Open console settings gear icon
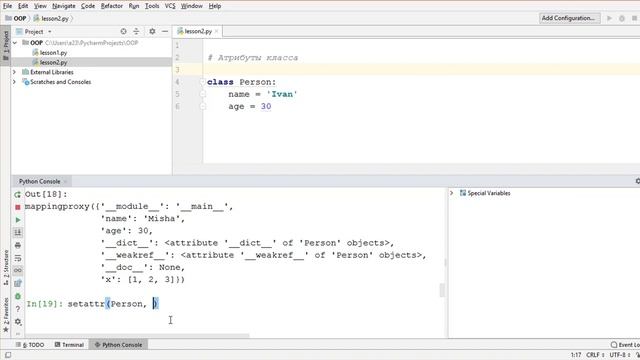The width and height of the screenshot is (640, 360). [x=18, y=322]
